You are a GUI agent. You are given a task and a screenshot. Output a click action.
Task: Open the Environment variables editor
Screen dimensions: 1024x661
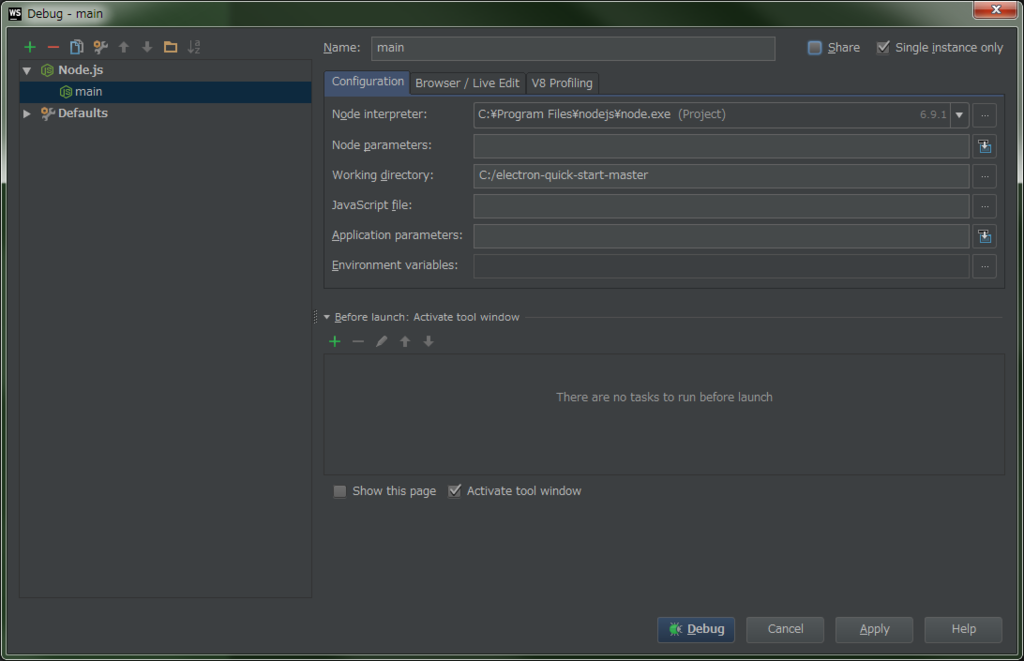984,266
